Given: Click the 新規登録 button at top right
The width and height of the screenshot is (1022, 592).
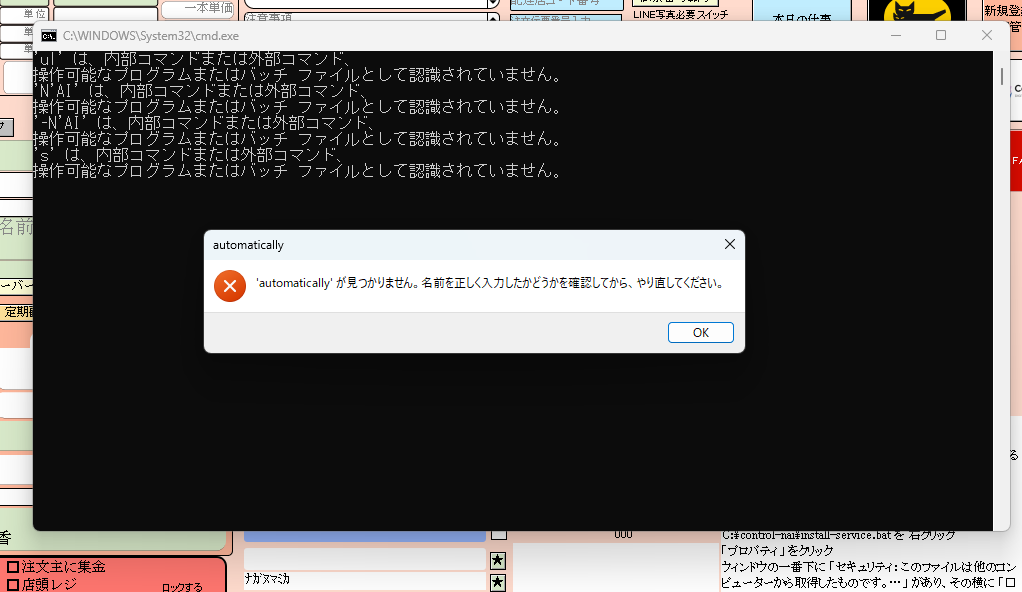Looking at the screenshot, I should [x=1002, y=10].
